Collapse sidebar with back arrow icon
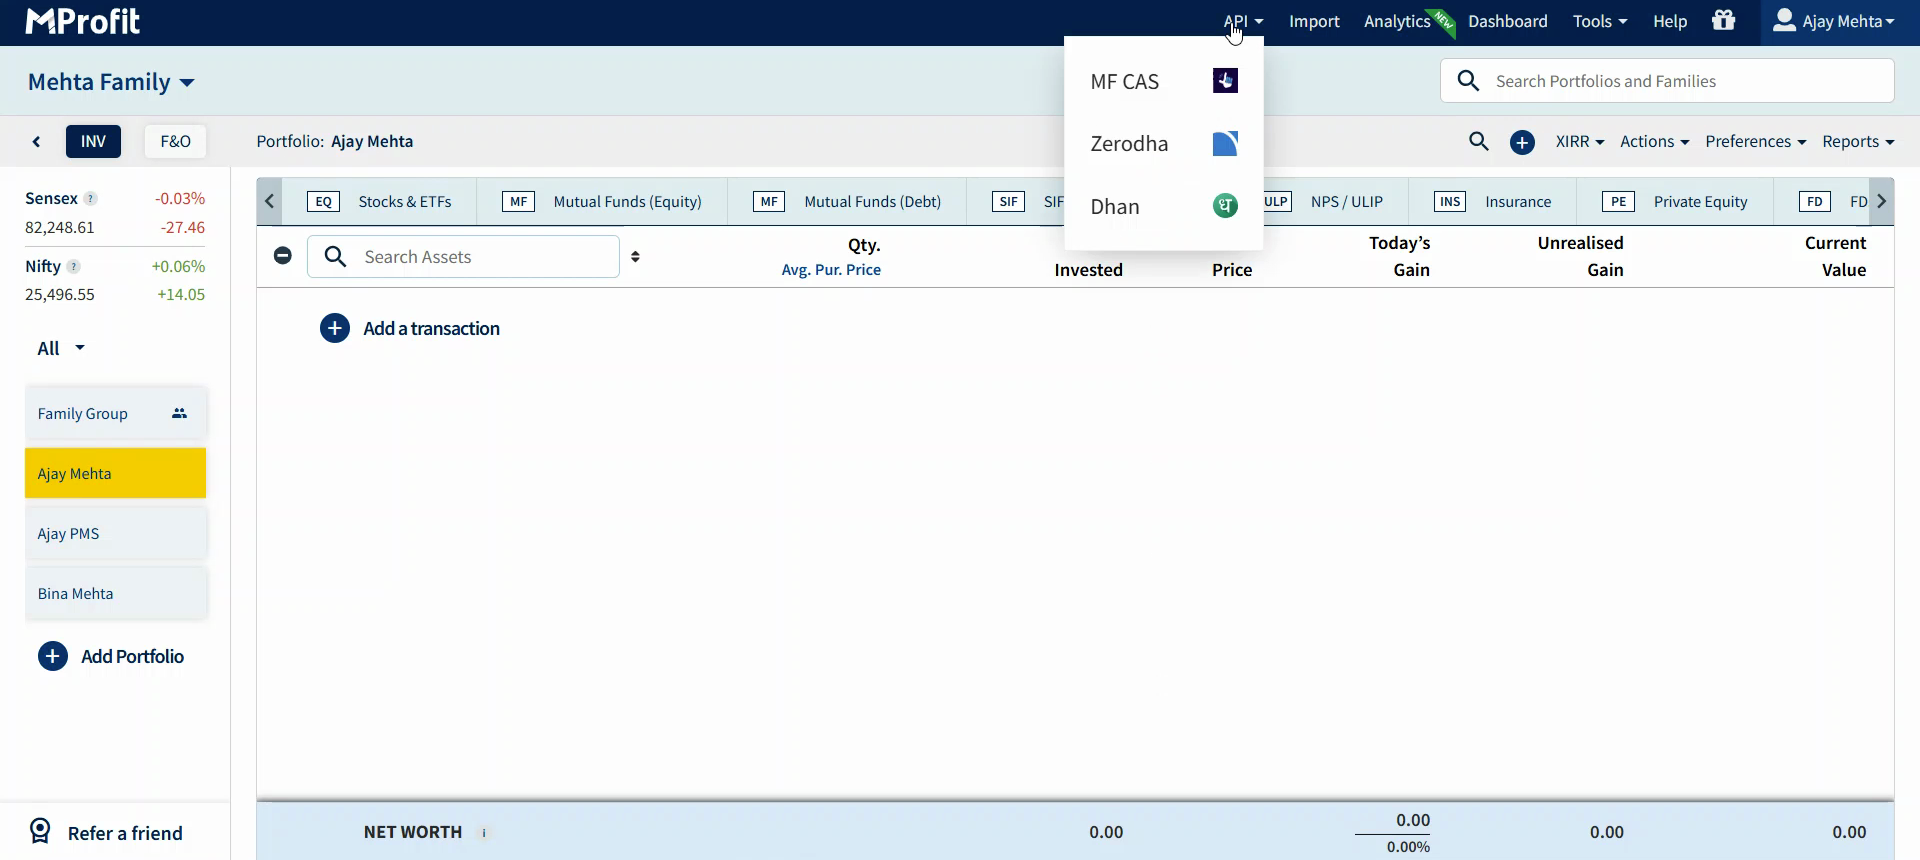Viewport: 1920px width, 860px height. [x=37, y=142]
